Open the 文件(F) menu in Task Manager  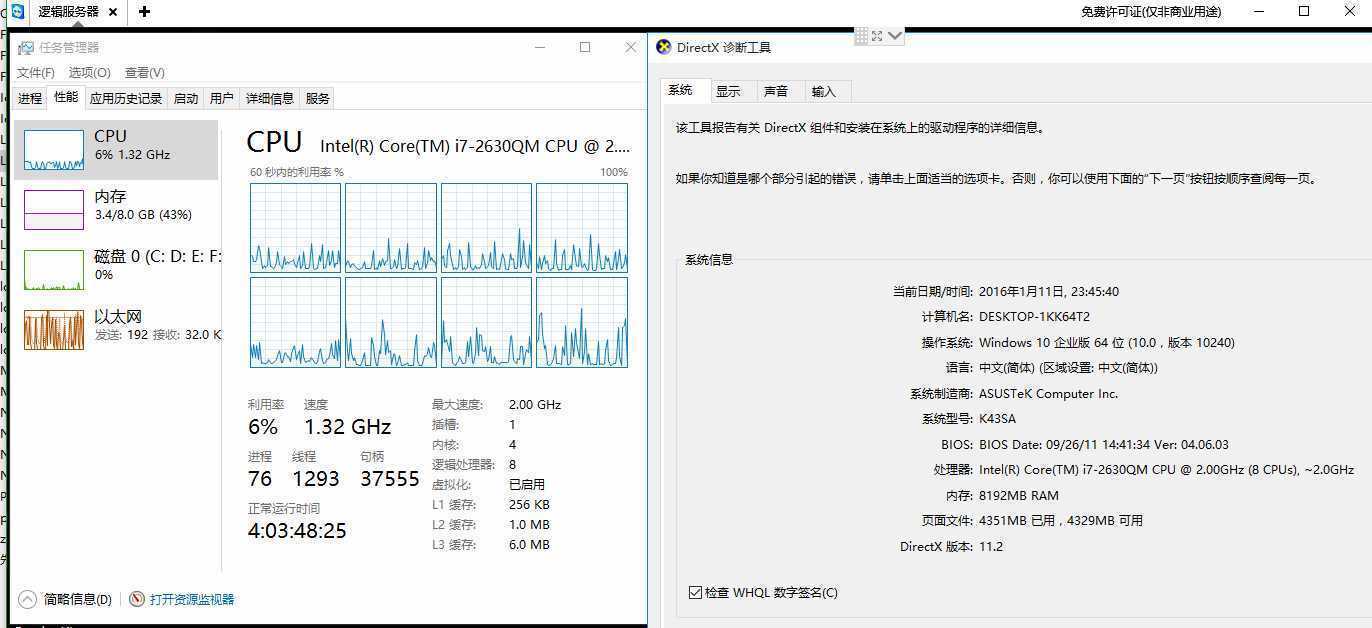pyautogui.click(x=35, y=73)
